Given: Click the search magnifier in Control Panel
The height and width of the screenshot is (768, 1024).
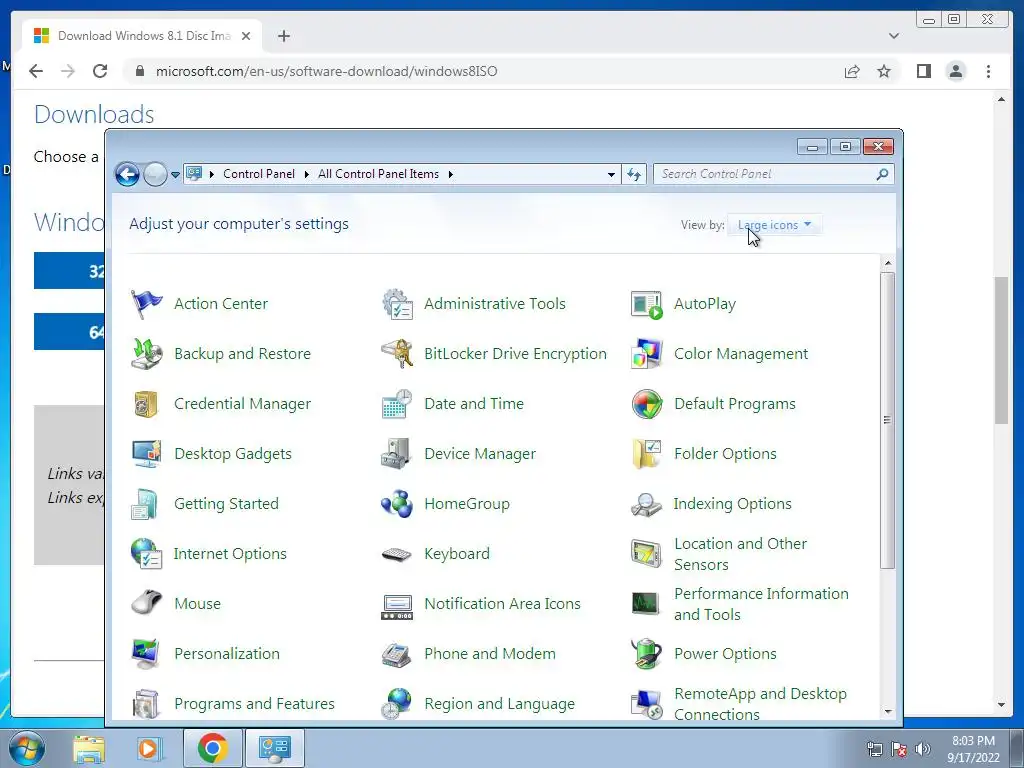Looking at the screenshot, I should pyautogui.click(x=882, y=174).
